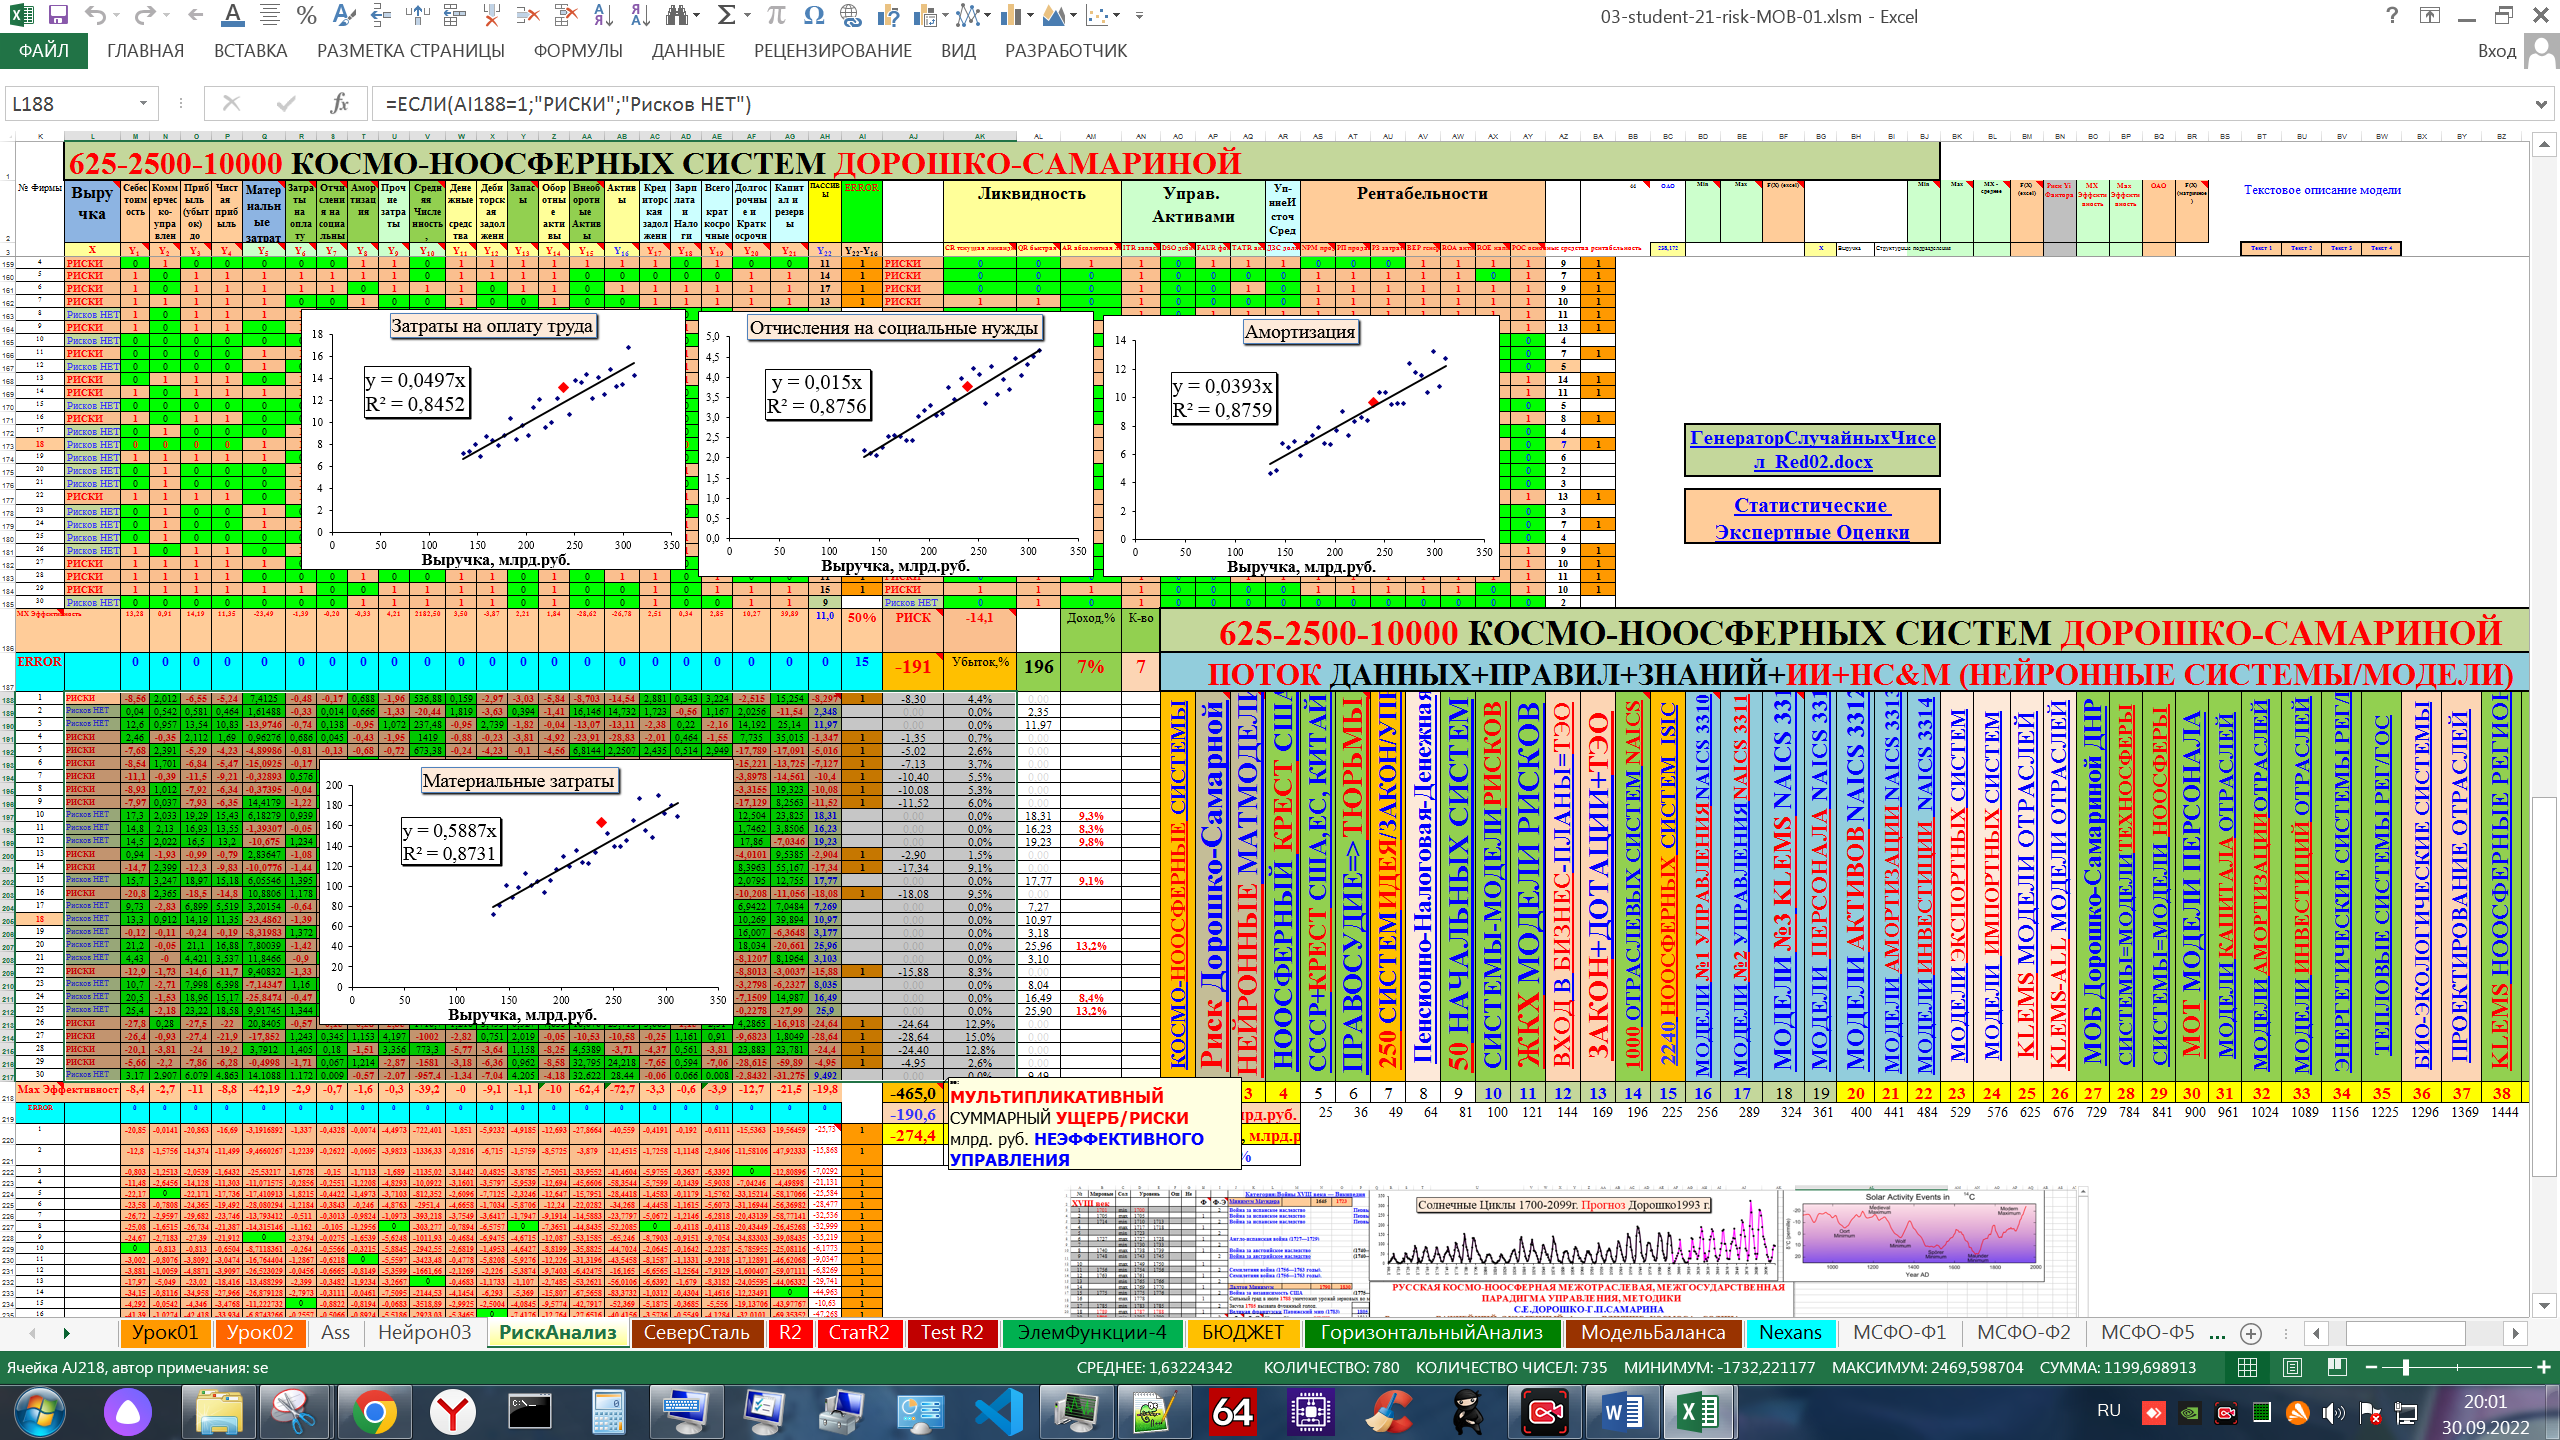Click the zoom slider handle
Viewport: 2560px width, 1440px height.
coord(2406,1367)
